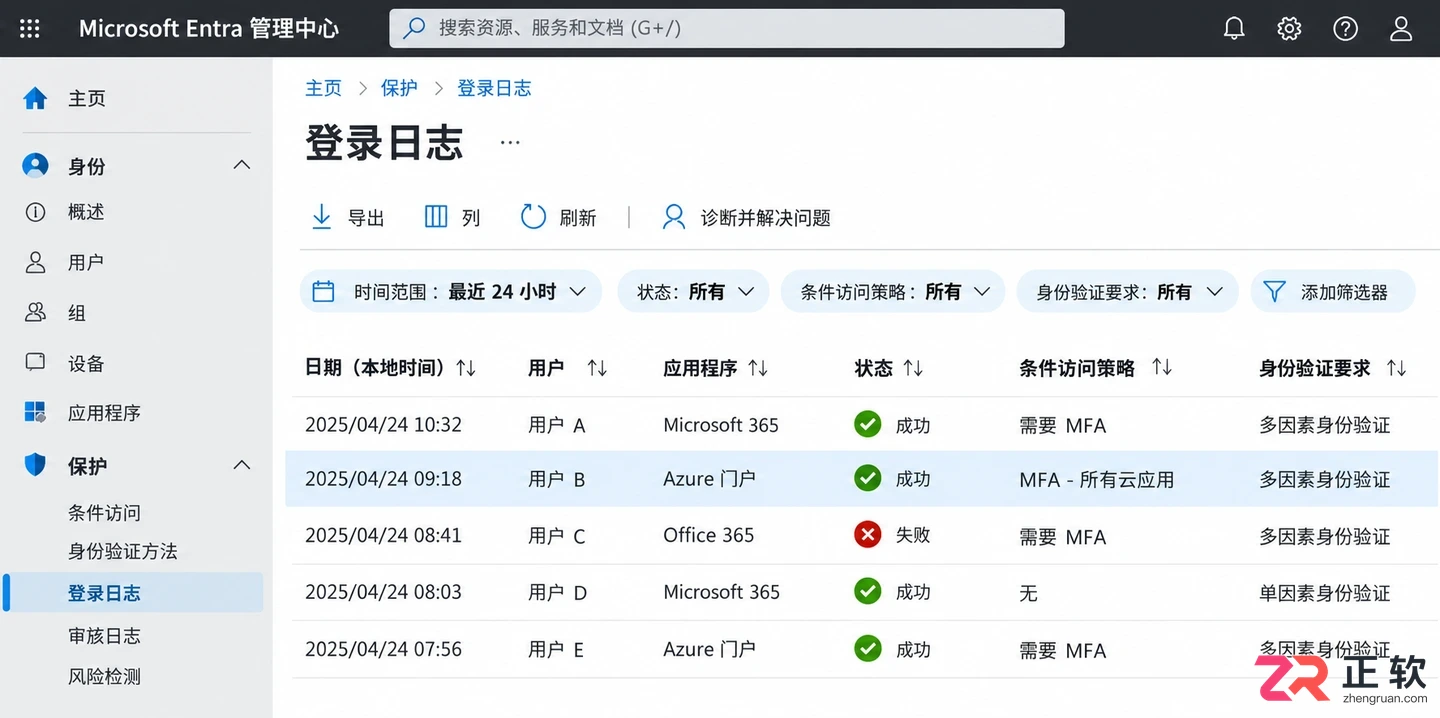Click the 主页 home icon in sidebar
1440x718 pixels.
pyautogui.click(x=35, y=98)
